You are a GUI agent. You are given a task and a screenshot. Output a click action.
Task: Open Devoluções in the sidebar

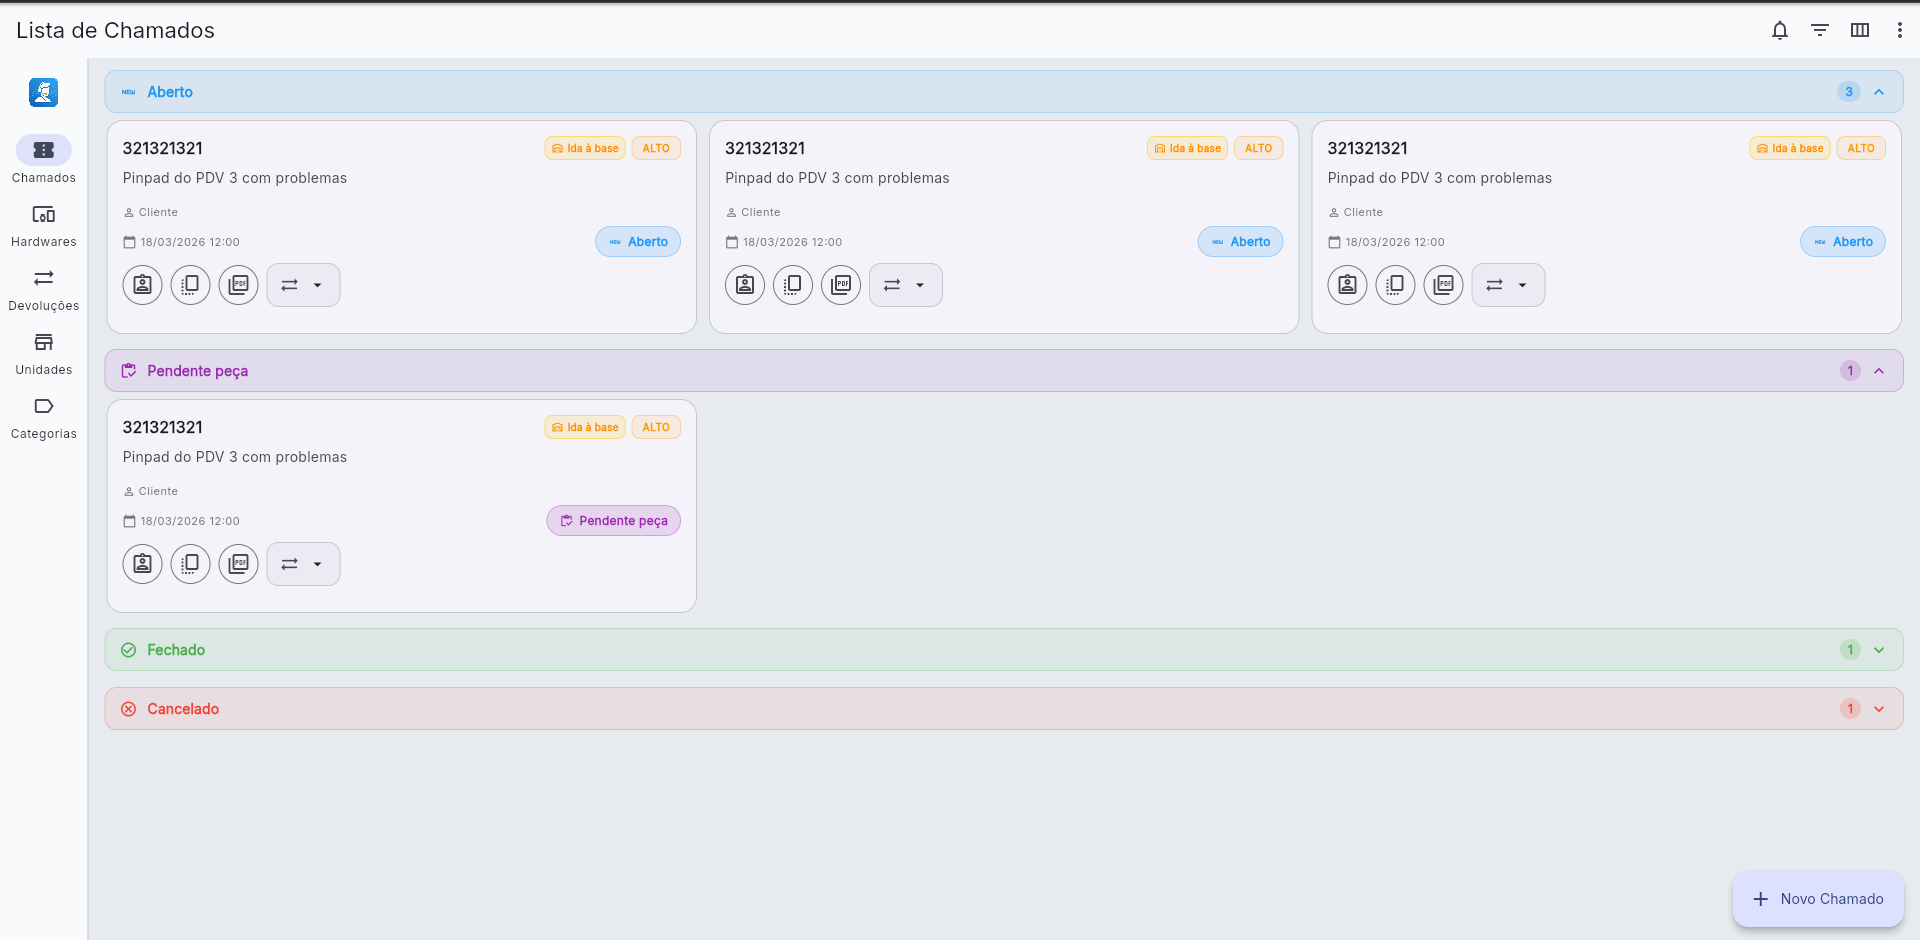[43, 290]
